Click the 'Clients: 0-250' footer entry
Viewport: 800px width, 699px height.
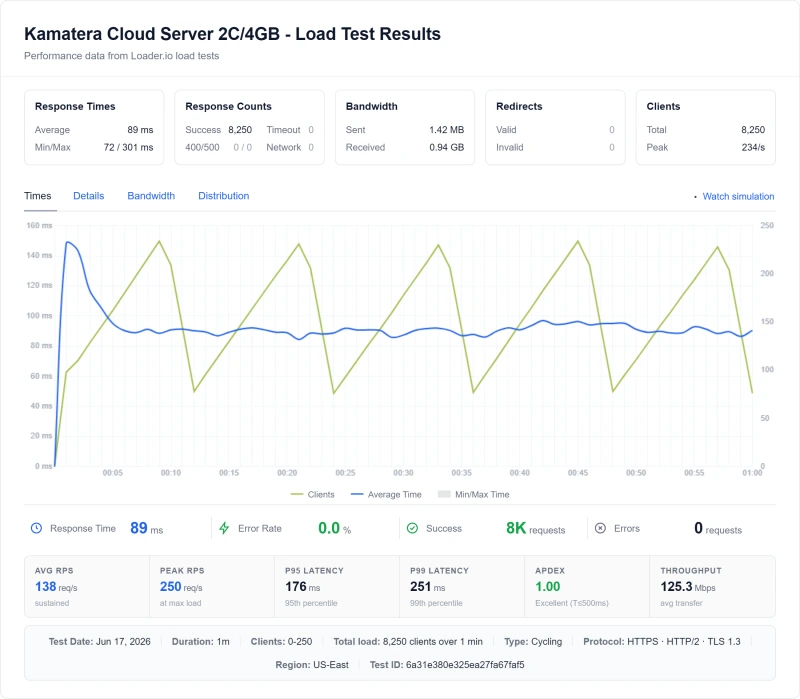[x=281, y=641]
